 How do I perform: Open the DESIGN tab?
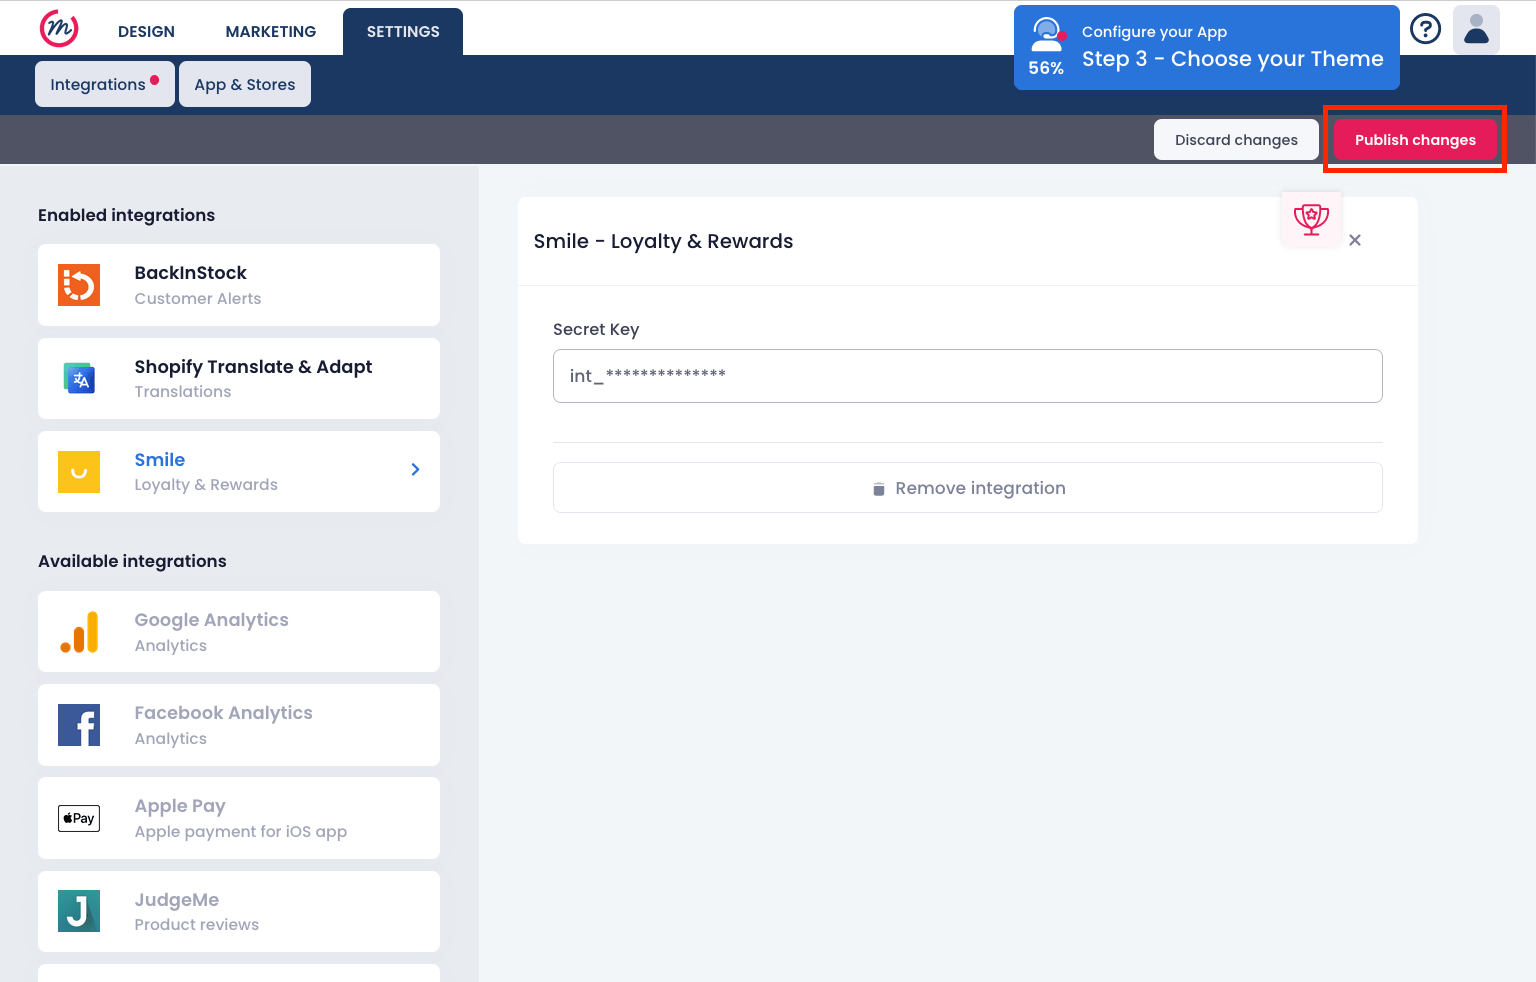click(x=146, y=32)
